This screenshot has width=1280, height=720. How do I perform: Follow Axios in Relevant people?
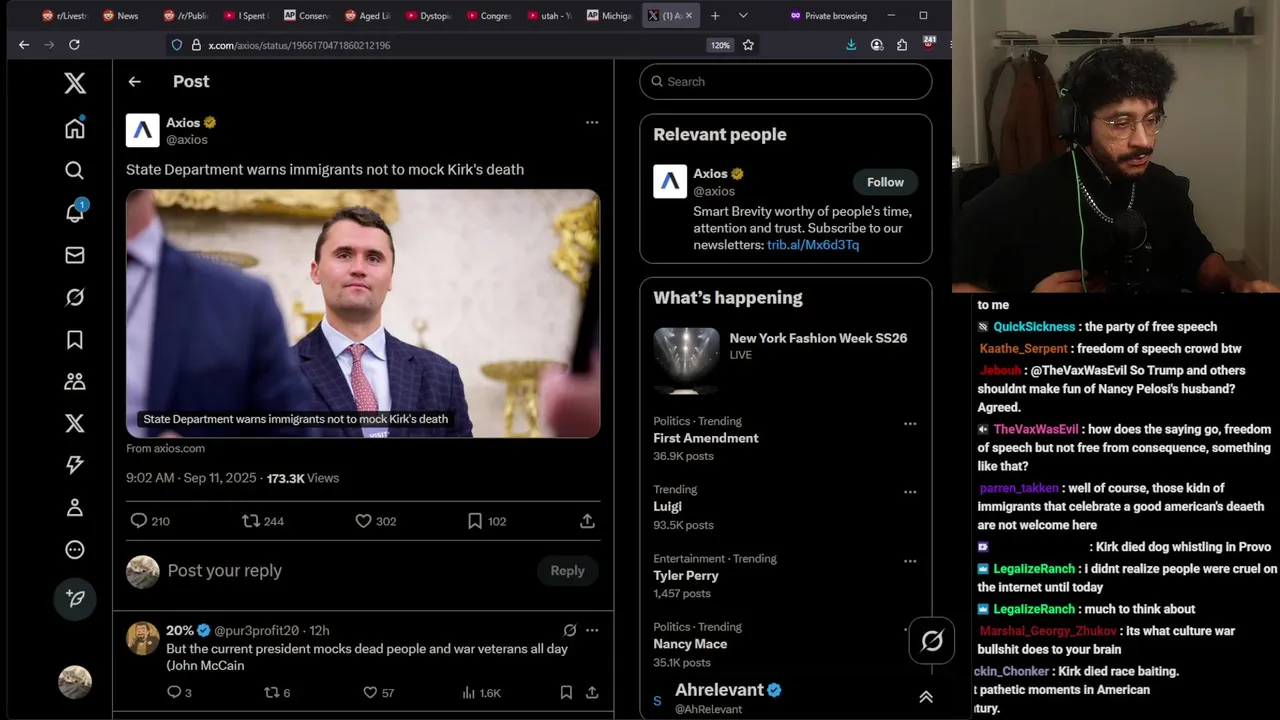point(885,182)
